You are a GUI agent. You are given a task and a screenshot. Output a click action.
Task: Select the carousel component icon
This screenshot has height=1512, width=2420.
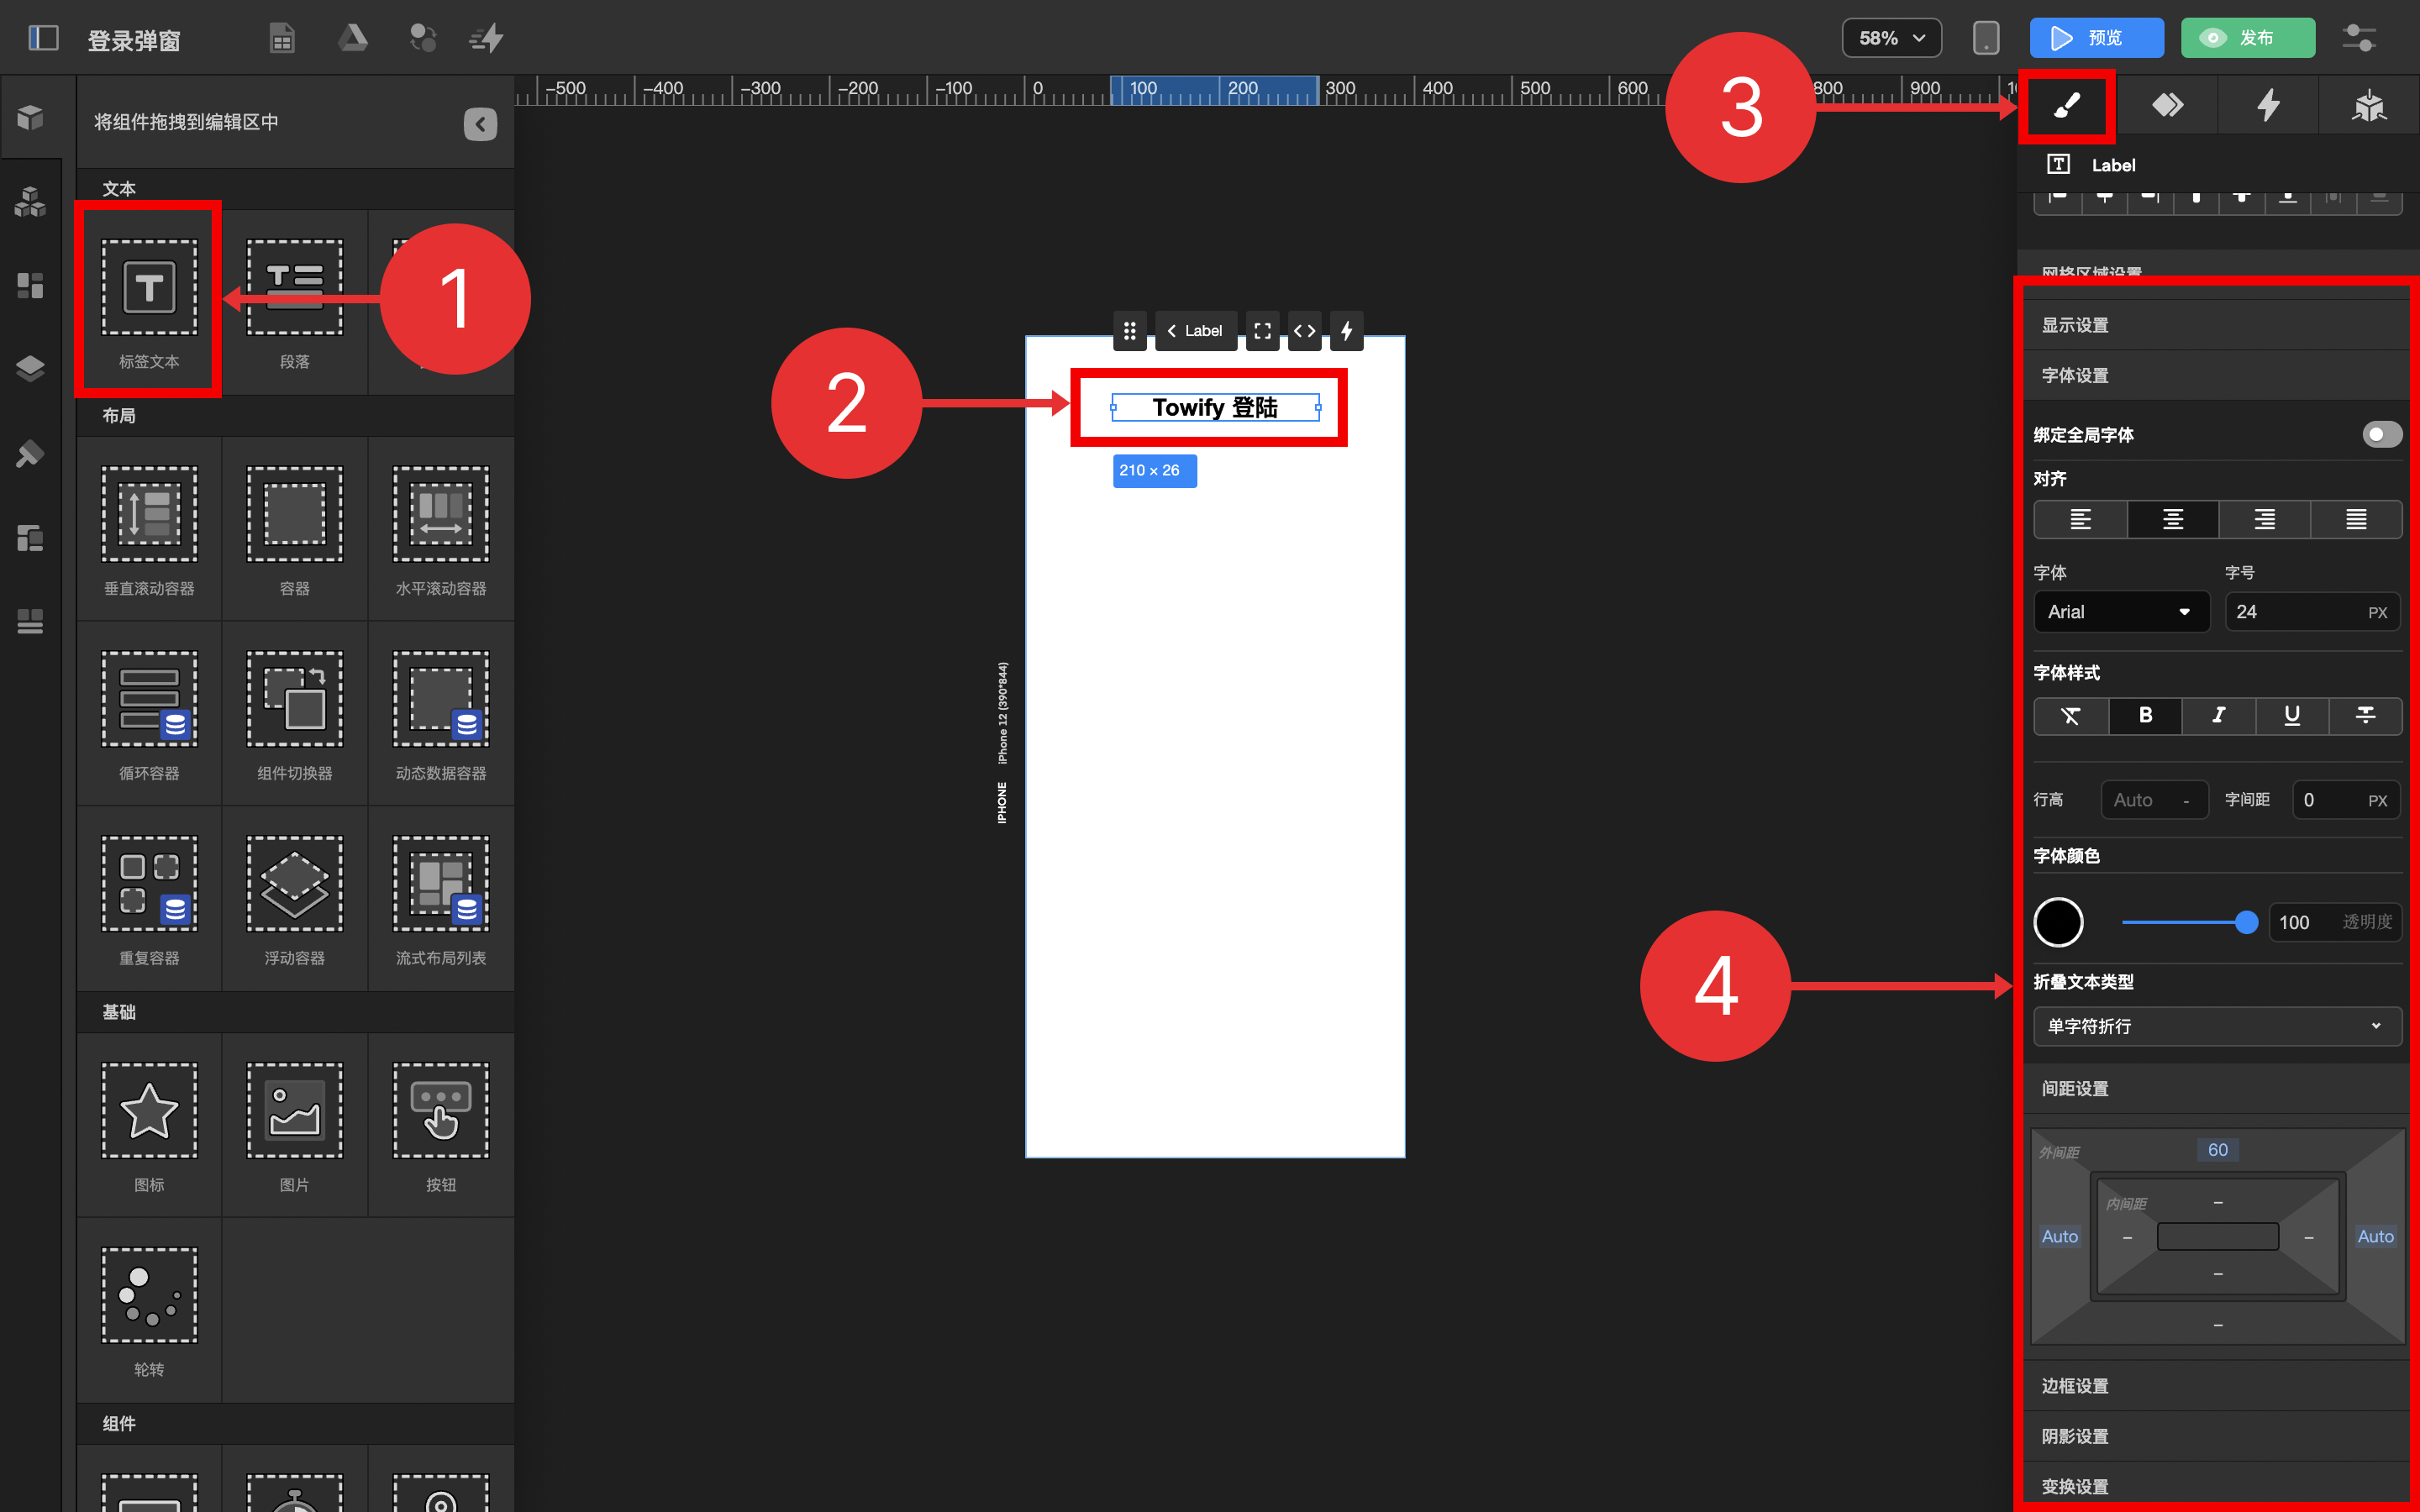click(x=149, y=1295)
